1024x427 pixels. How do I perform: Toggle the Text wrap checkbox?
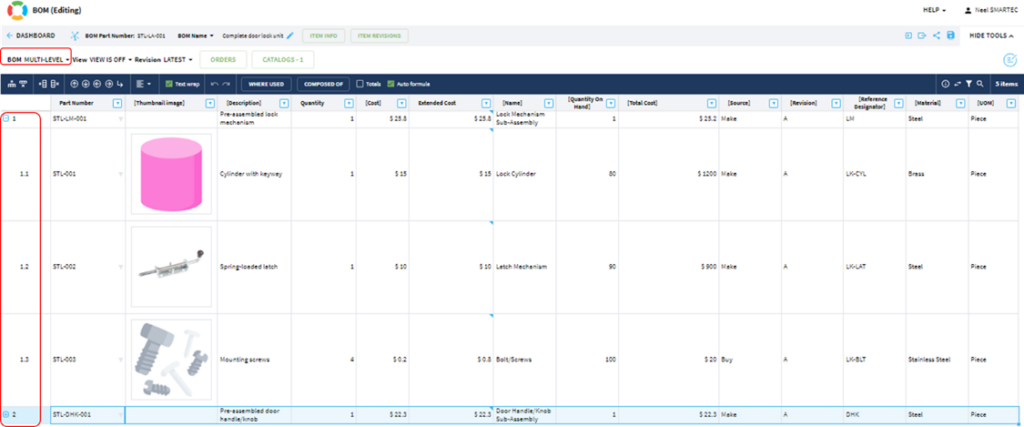pos(168,84)
